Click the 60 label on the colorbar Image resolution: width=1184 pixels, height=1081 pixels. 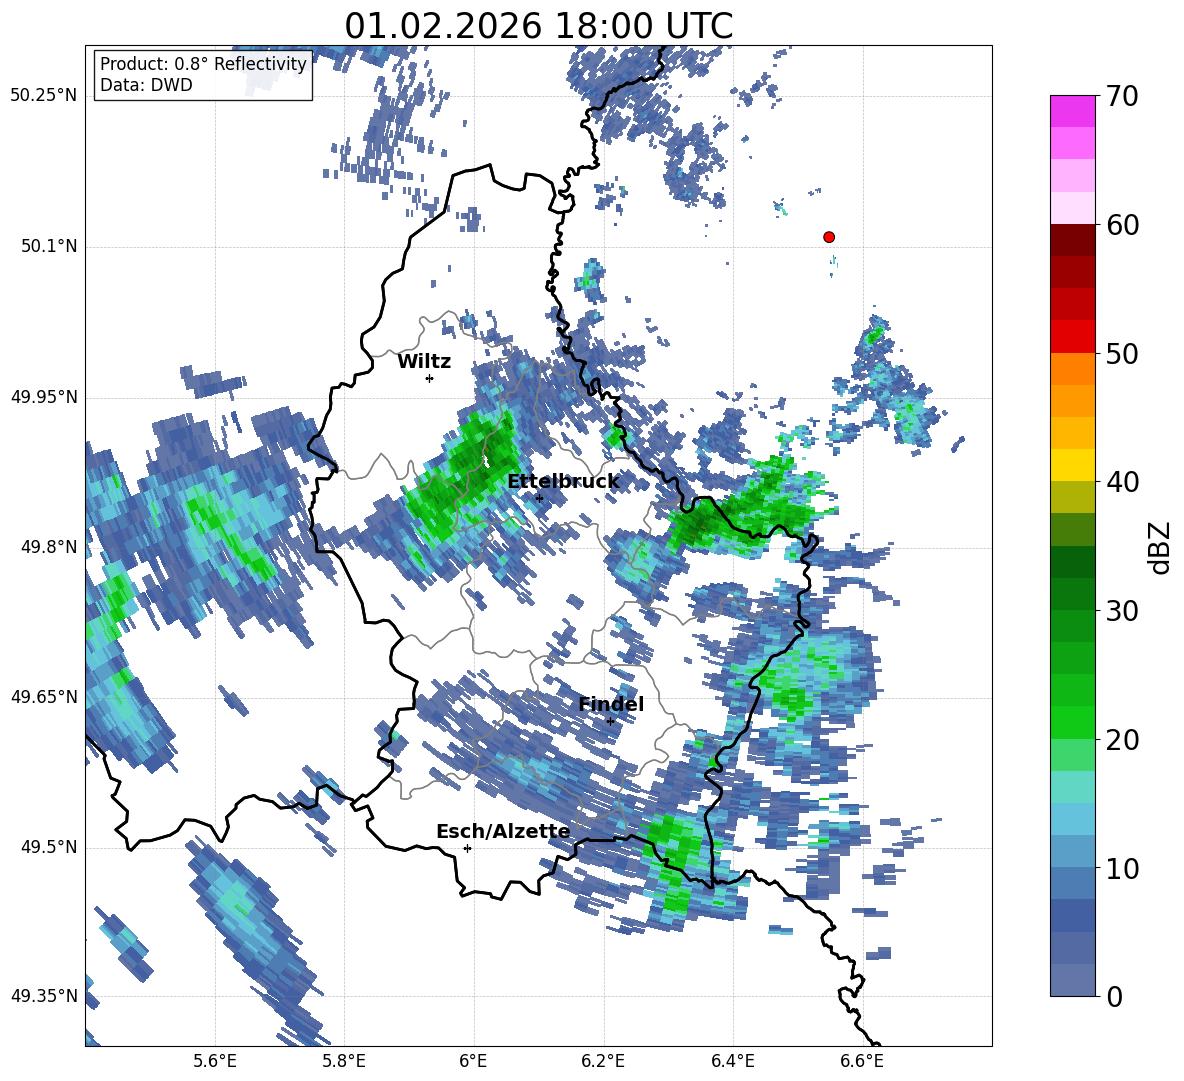click(1121, 225)
